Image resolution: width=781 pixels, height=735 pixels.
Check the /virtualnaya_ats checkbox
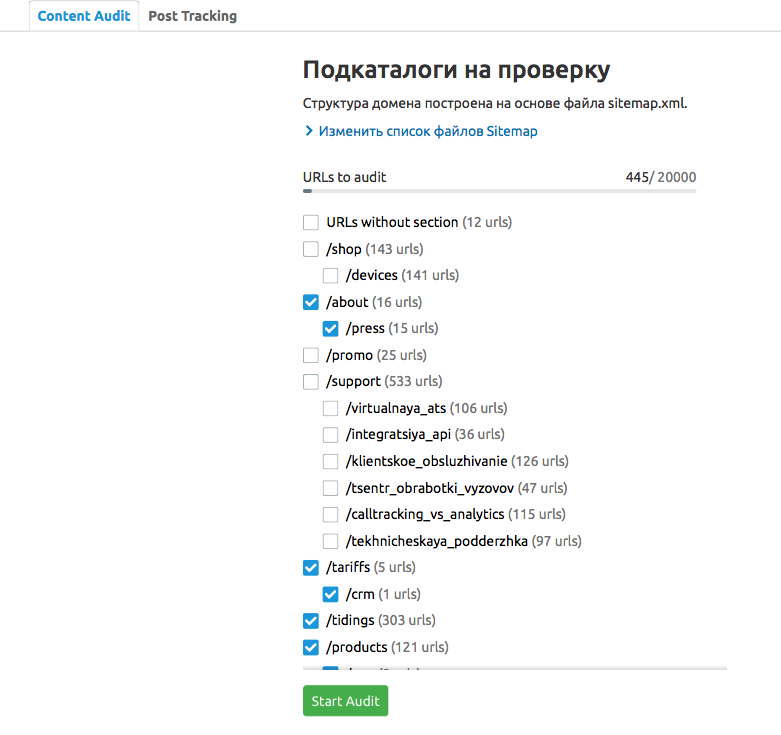(x=331, y=408)
